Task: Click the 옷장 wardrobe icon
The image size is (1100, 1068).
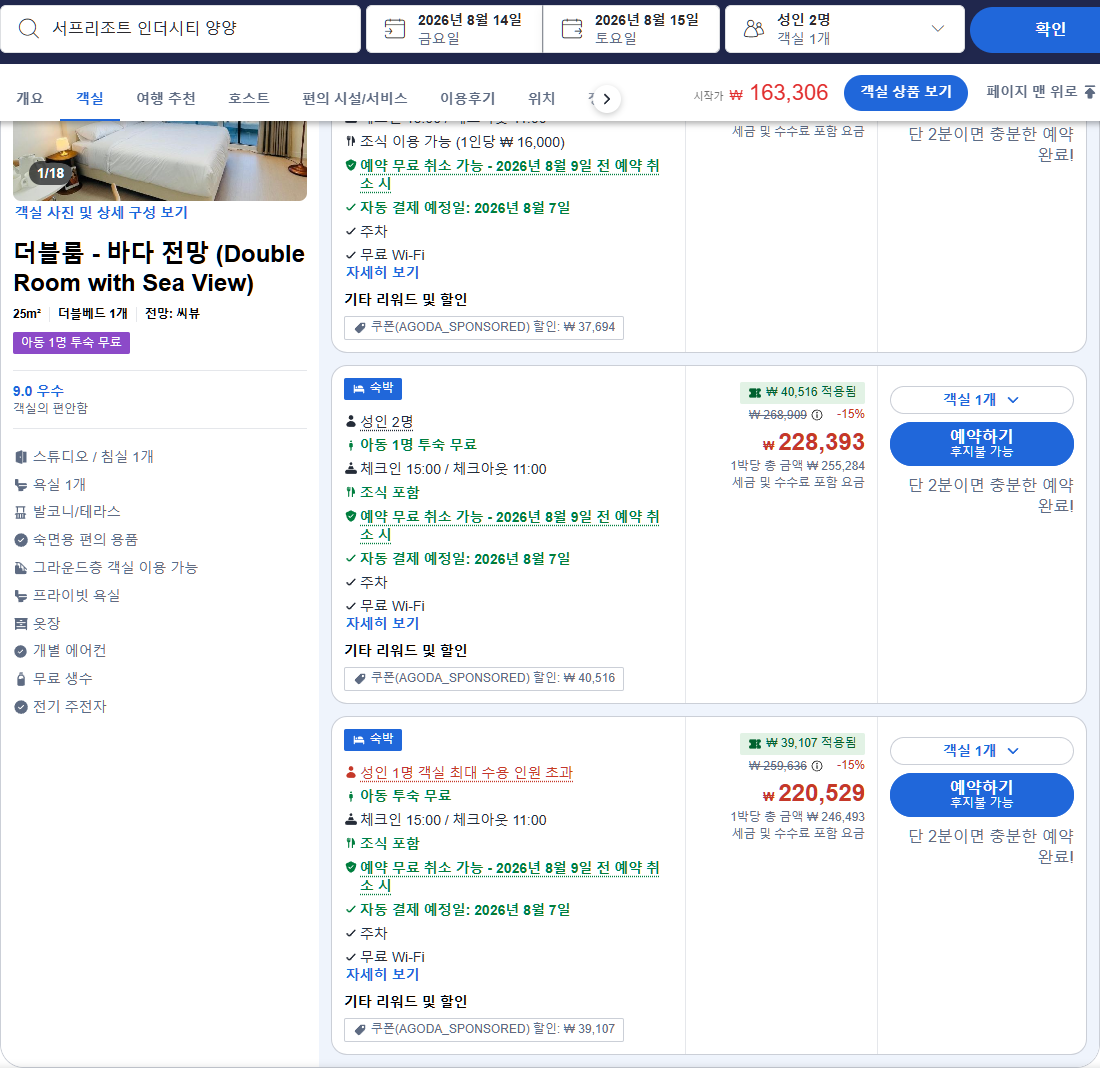Action: point(21,624)
